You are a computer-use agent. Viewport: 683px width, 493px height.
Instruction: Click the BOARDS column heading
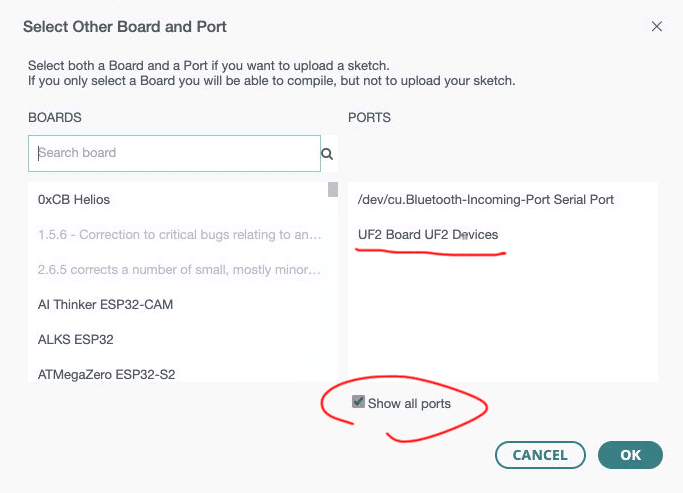(x=55, y=118)
